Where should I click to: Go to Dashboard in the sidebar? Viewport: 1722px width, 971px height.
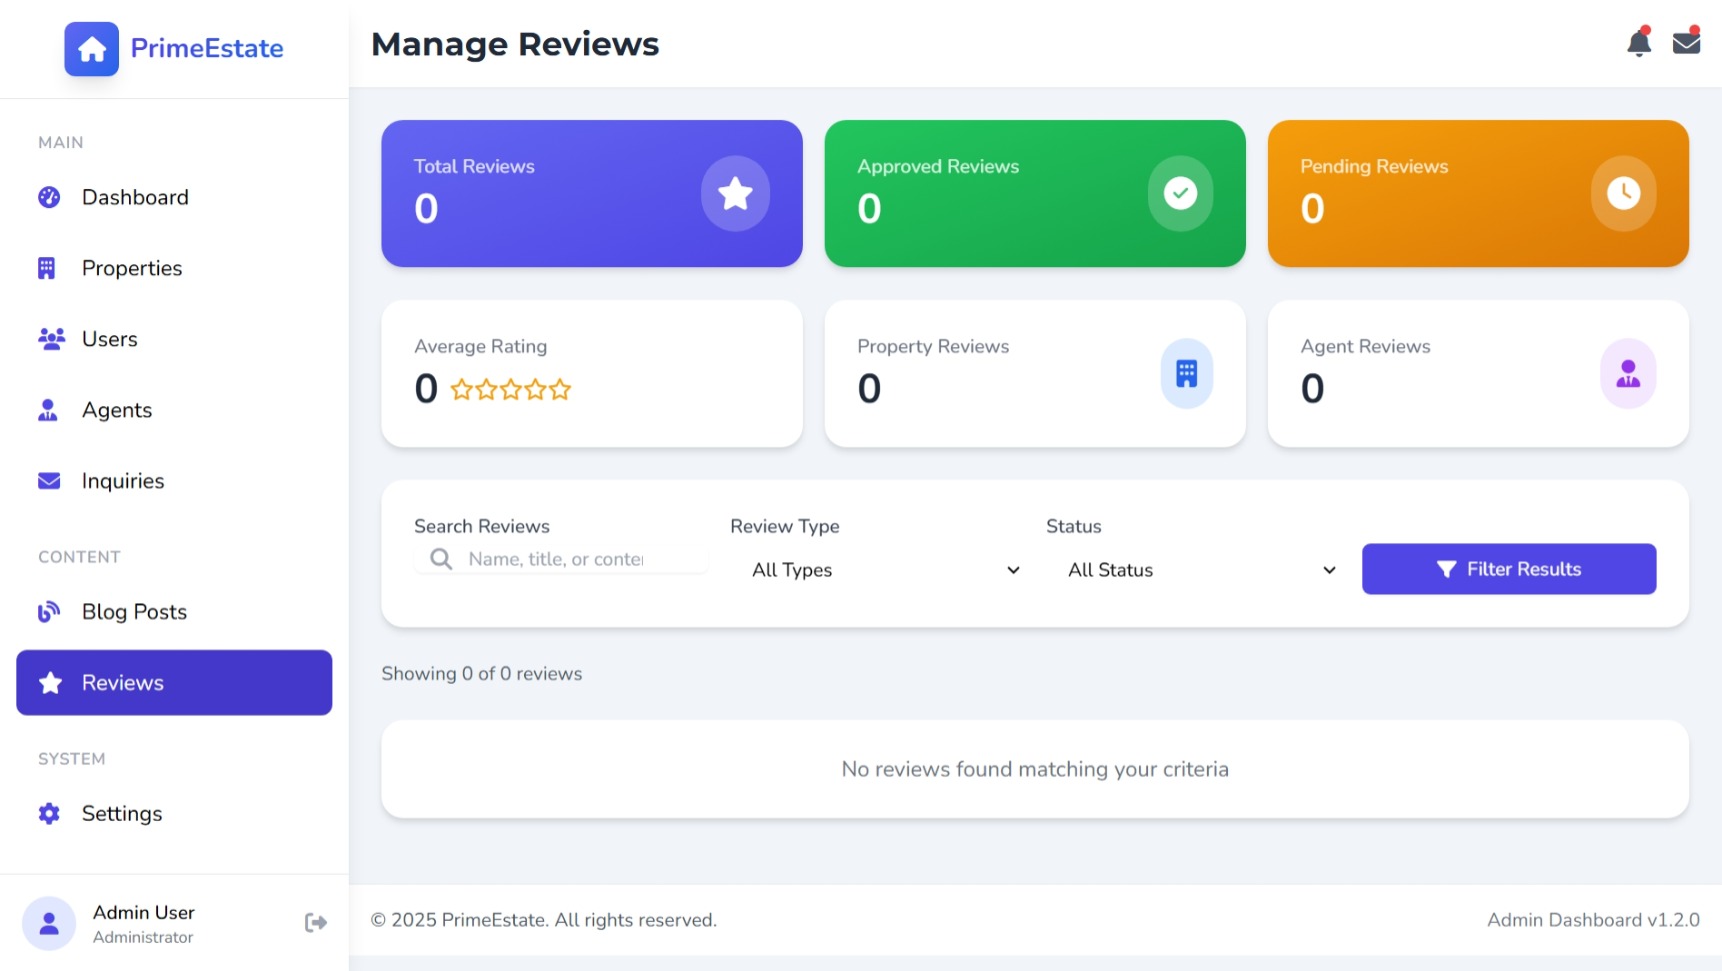click(135, 198)
